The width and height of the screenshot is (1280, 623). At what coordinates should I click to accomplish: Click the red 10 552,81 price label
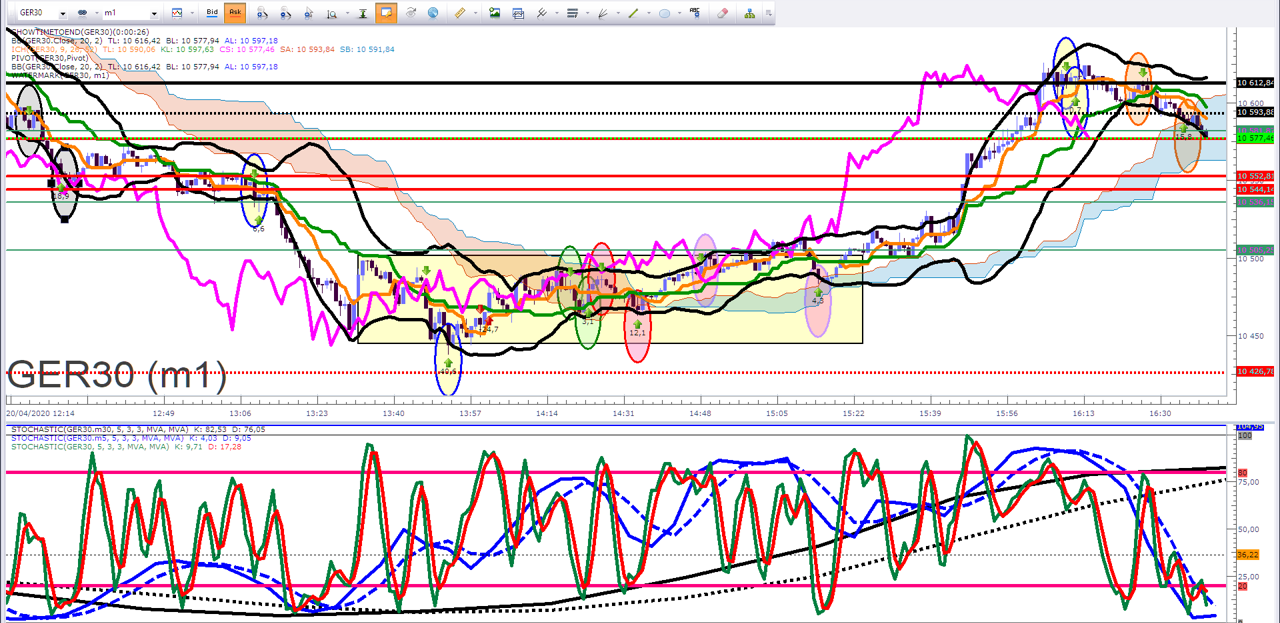point(1255,176)
